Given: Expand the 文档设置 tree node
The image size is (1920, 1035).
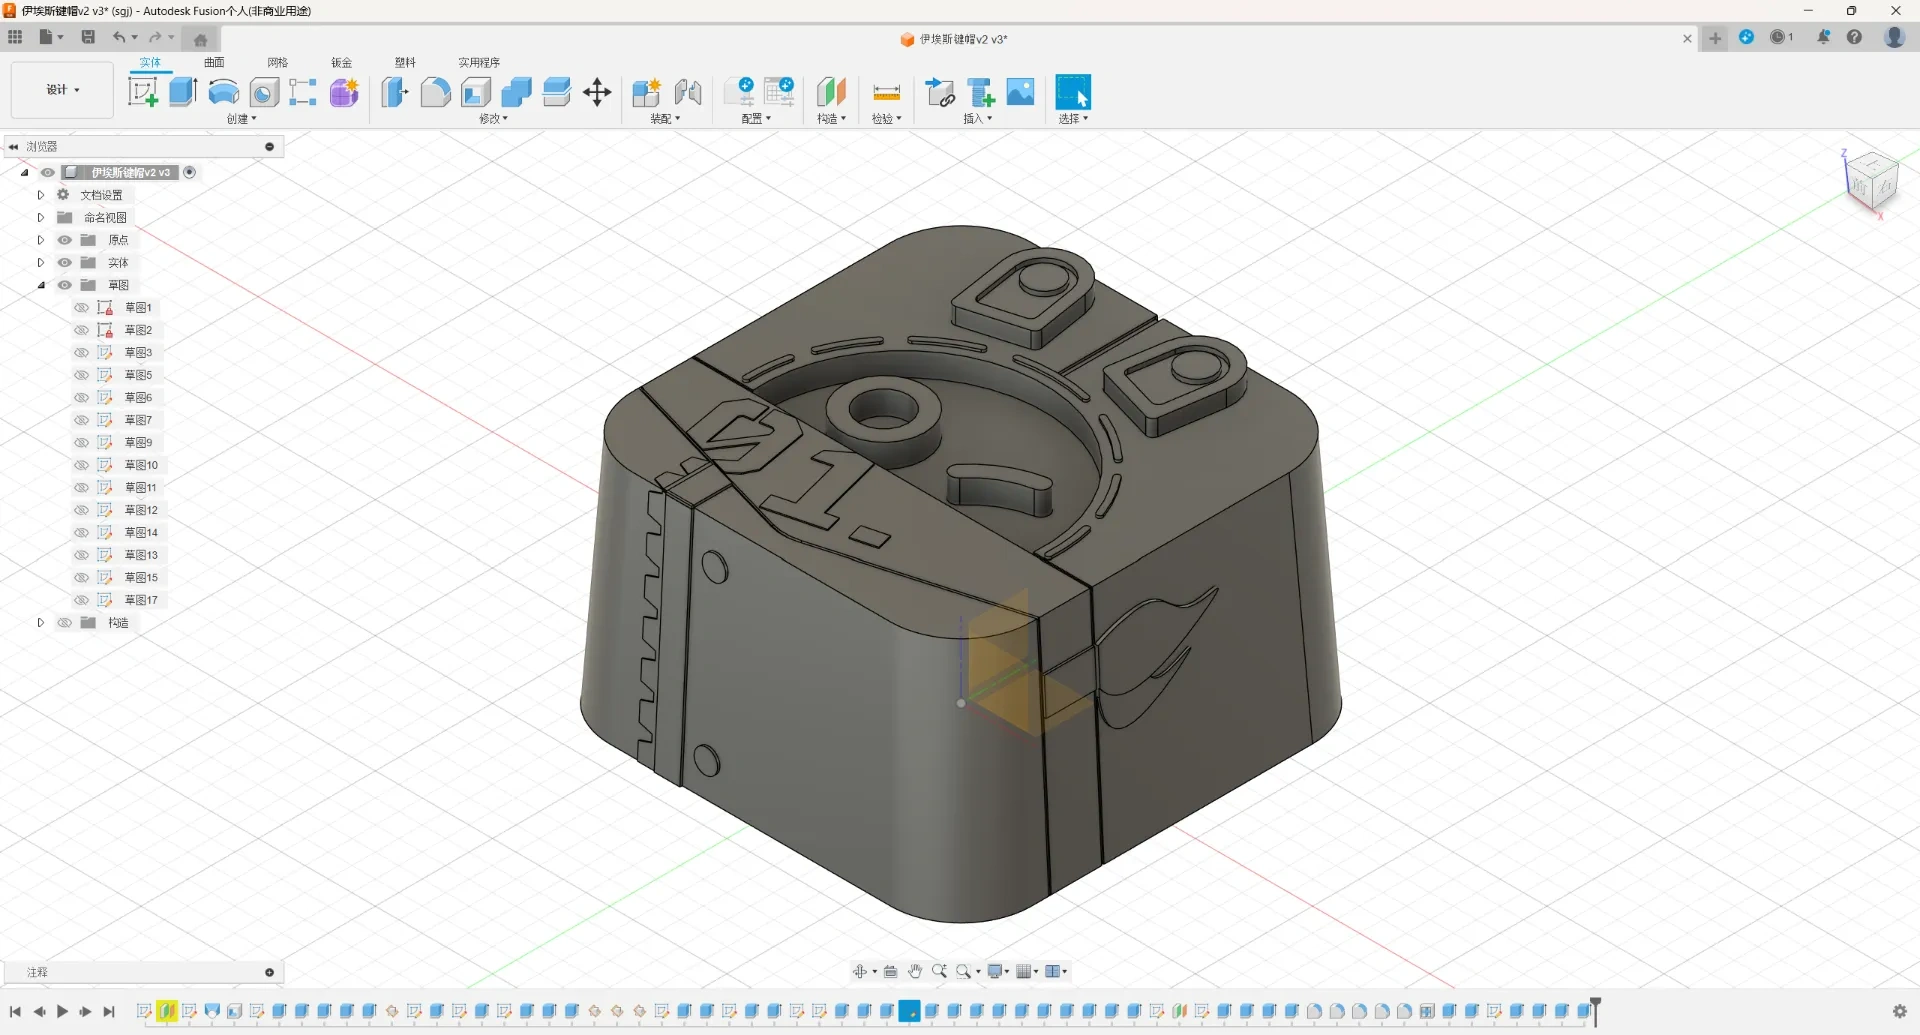Looking at the screenshot, I should tap(41, 195).
